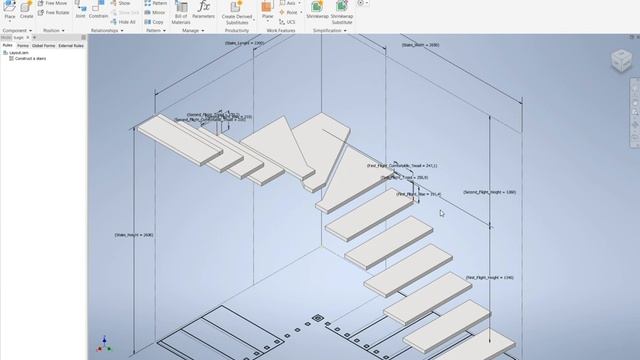The height and width of the screenshot is (360, 640).
Task: Select the Stairs_Length dimension label
Action: (244, 43)
